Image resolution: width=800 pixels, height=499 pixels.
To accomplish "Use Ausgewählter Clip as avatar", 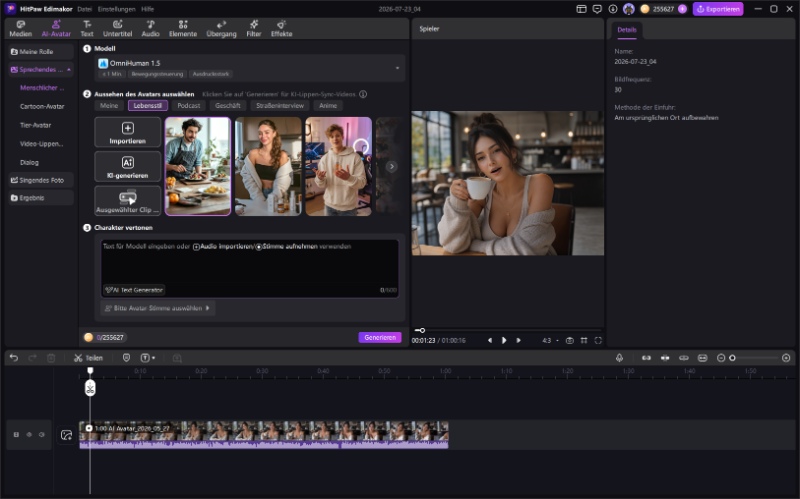I will (x=128, y=201).
